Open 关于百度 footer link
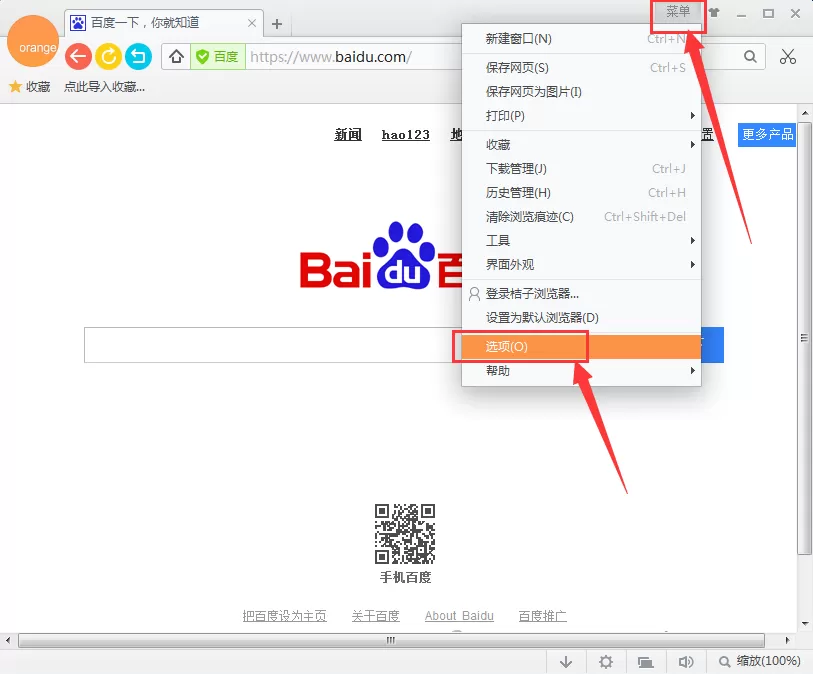813x674 pixels. point(375,616)
